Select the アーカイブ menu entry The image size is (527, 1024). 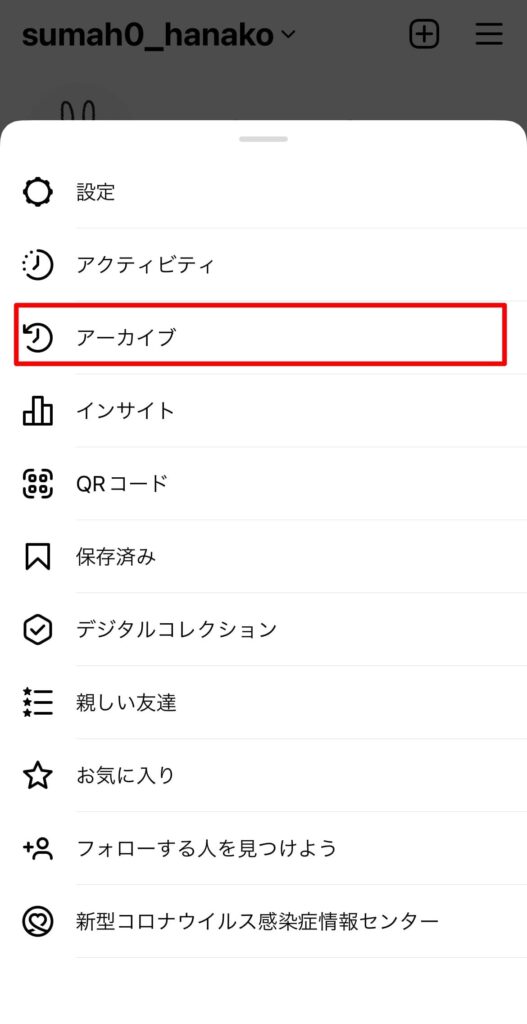pos(261,336)
